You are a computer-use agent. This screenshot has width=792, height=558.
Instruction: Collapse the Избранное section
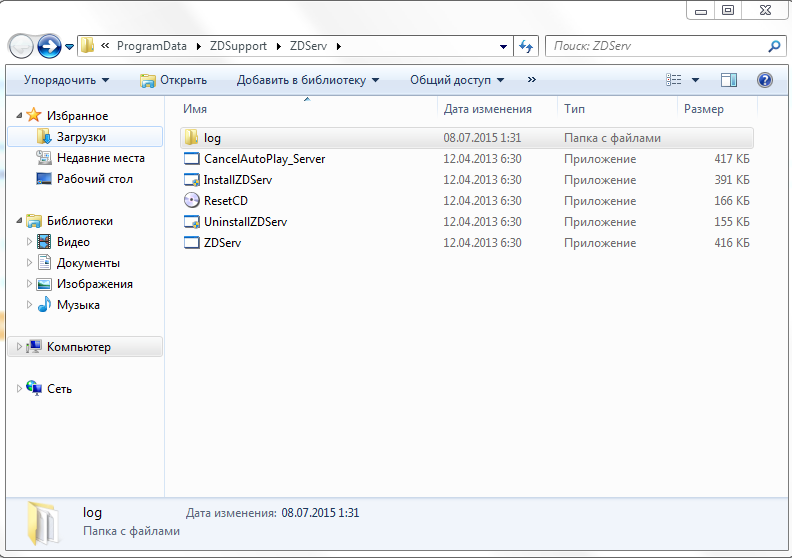(x=19, y=116)
